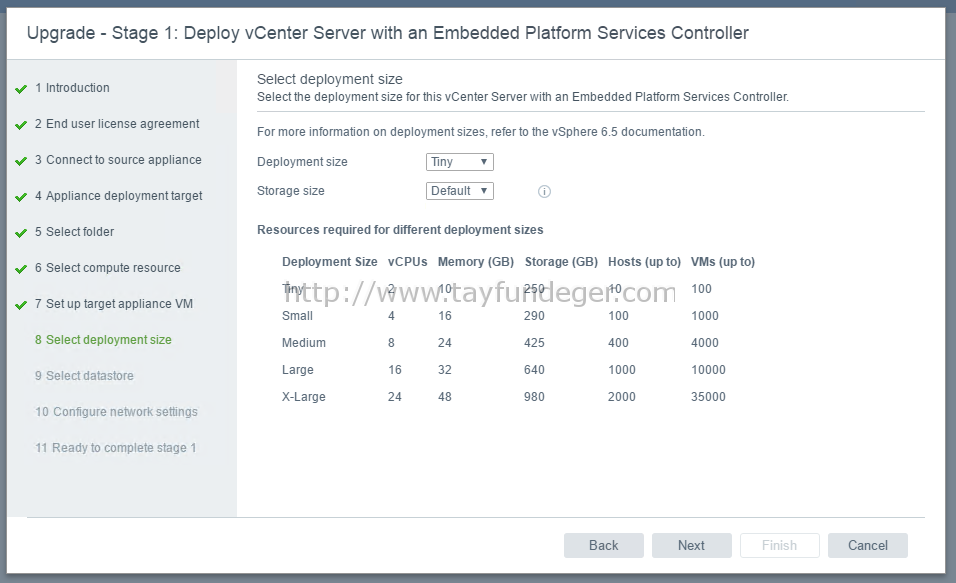Click the 'Memory (GB)' column header
The height and width of the screenshot is (583, 956).
[476, 262]
